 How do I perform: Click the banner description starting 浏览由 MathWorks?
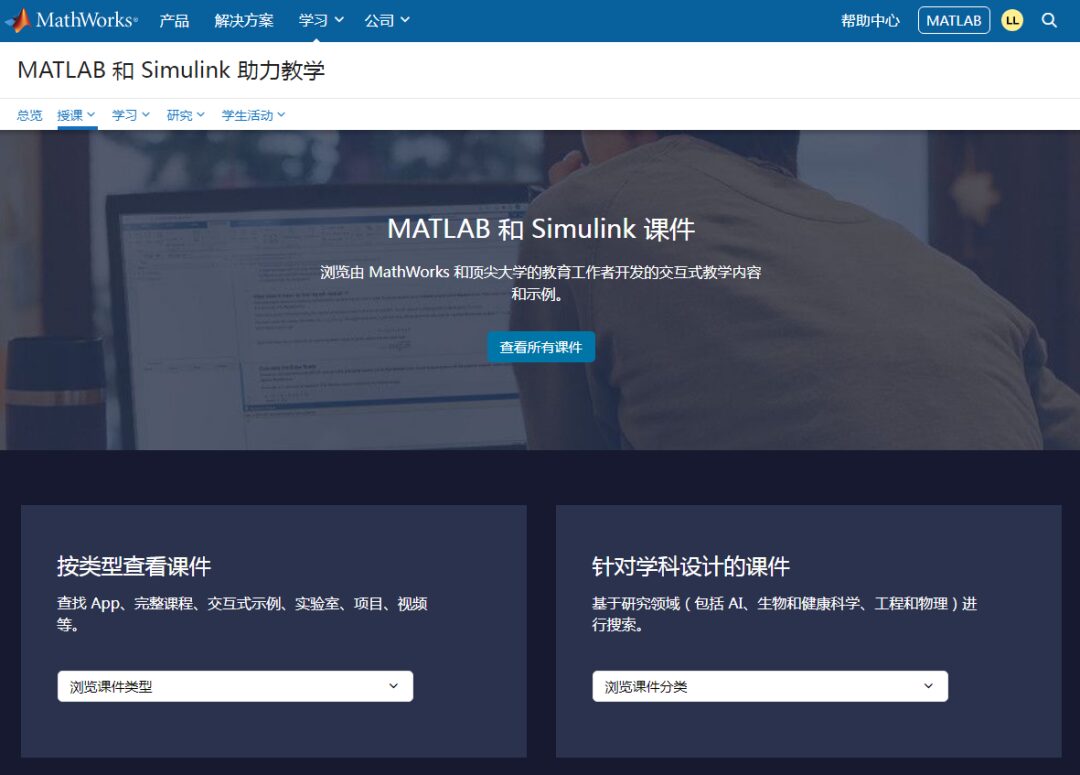[x=541, y=282]
